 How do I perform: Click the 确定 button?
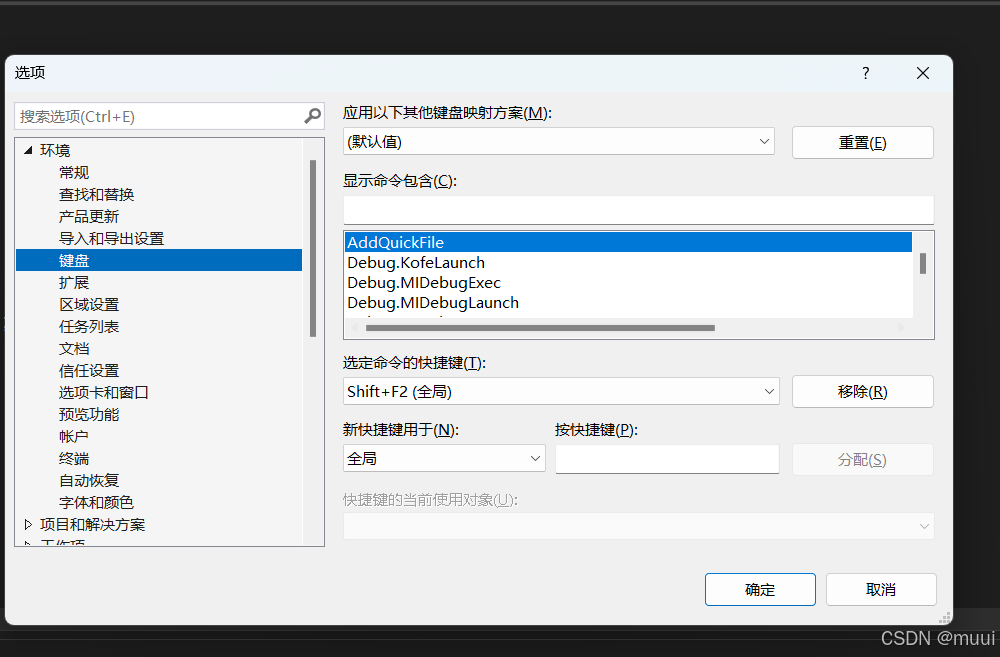(x=760, y=589)
